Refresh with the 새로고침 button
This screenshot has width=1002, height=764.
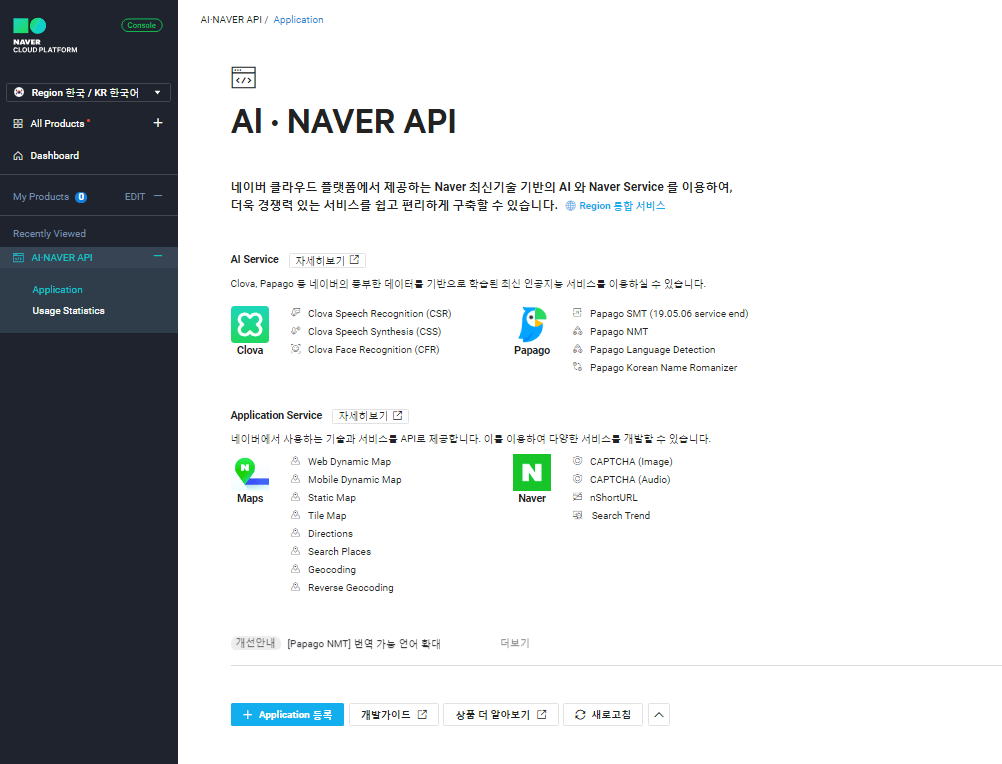point(603,715)
